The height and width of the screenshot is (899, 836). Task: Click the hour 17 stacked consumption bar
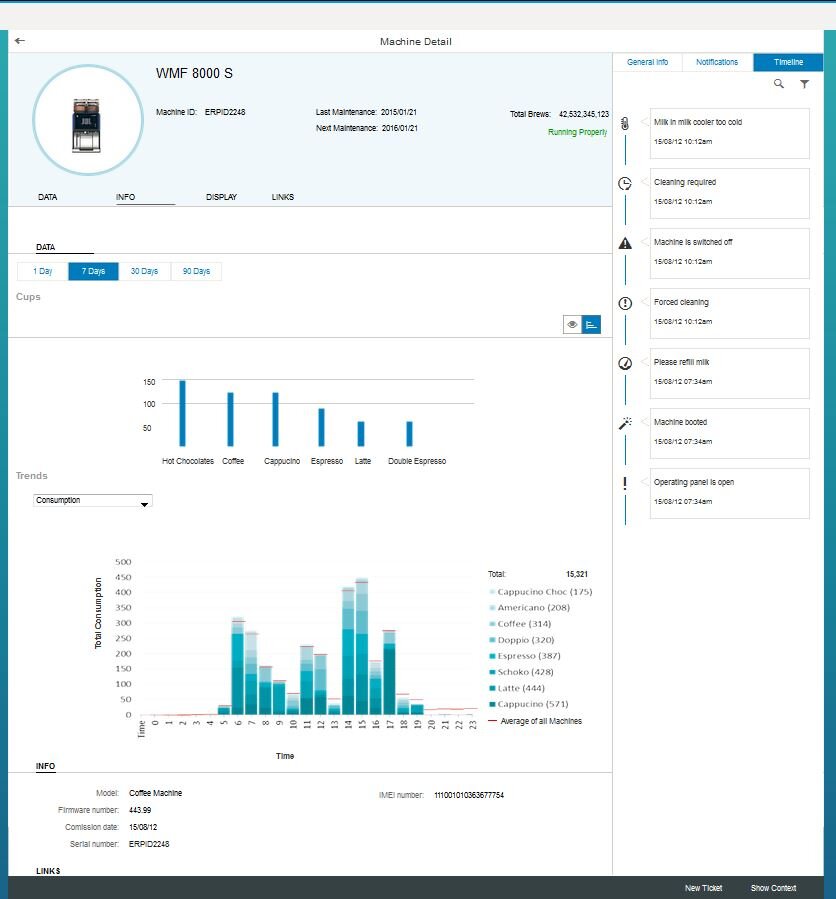[389, 673]
